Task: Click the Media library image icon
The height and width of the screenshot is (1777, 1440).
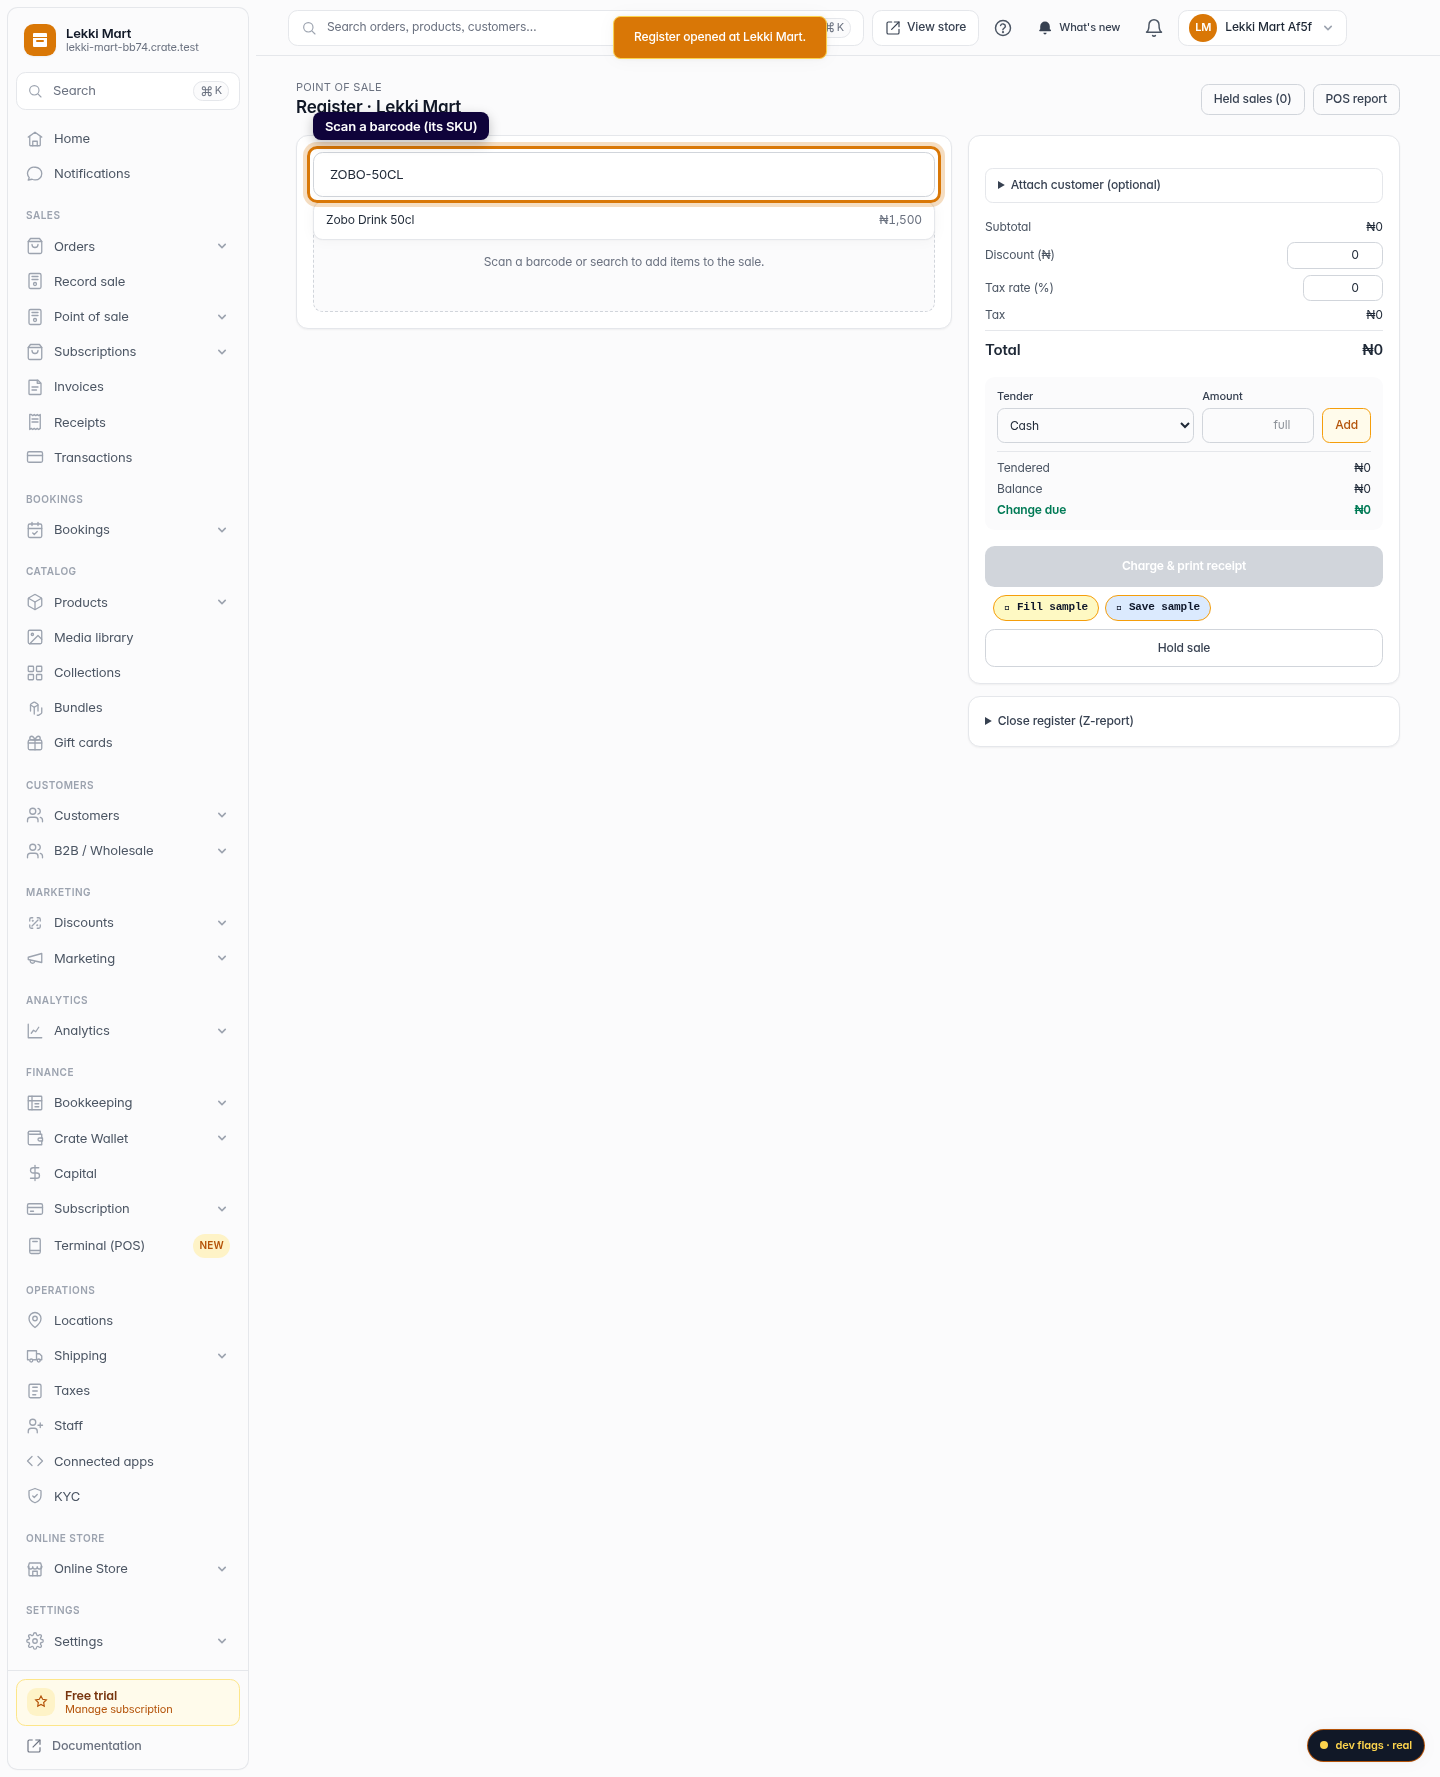Action: tap(35, 637)
